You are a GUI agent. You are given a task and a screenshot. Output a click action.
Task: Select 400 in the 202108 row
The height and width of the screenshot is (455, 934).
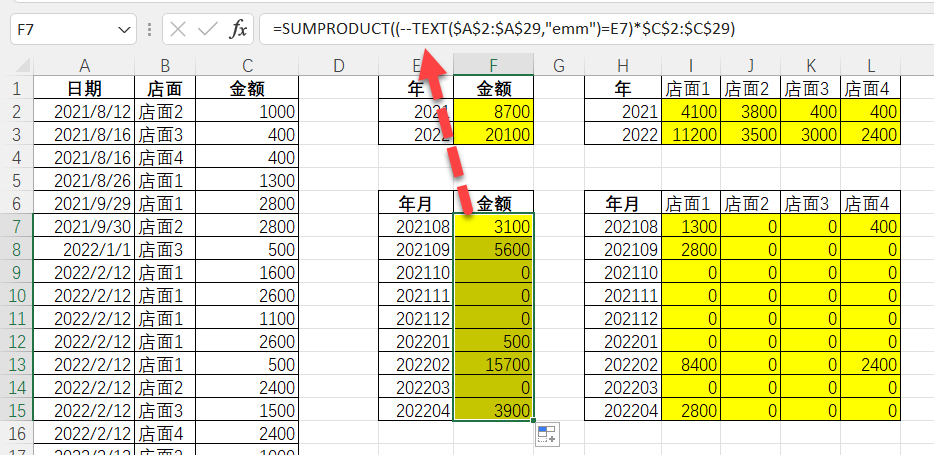pyautogui.click(x=870, y=226)
